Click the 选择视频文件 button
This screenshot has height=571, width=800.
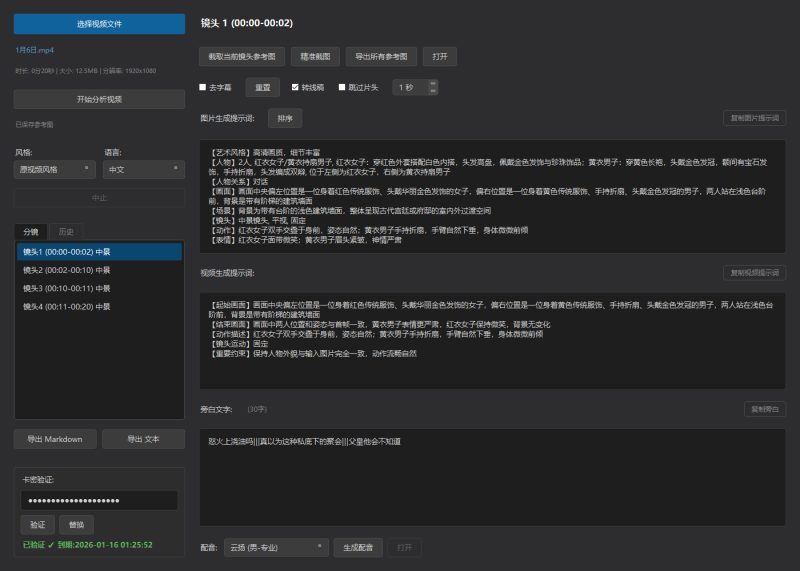point(99,24)
